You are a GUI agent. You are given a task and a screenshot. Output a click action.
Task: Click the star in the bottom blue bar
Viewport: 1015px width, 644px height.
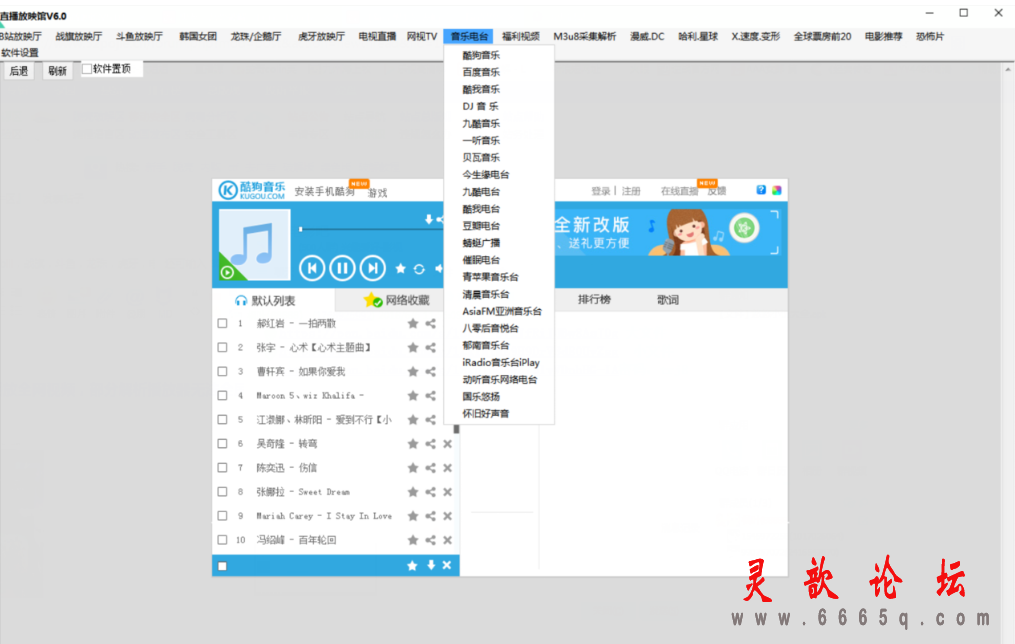point(412,566)
